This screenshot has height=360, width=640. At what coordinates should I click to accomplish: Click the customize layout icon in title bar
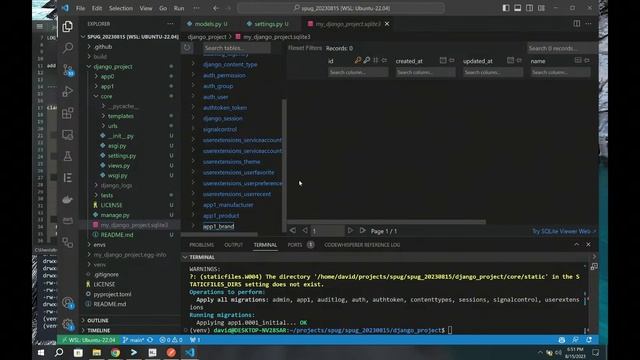coord(541,8)
